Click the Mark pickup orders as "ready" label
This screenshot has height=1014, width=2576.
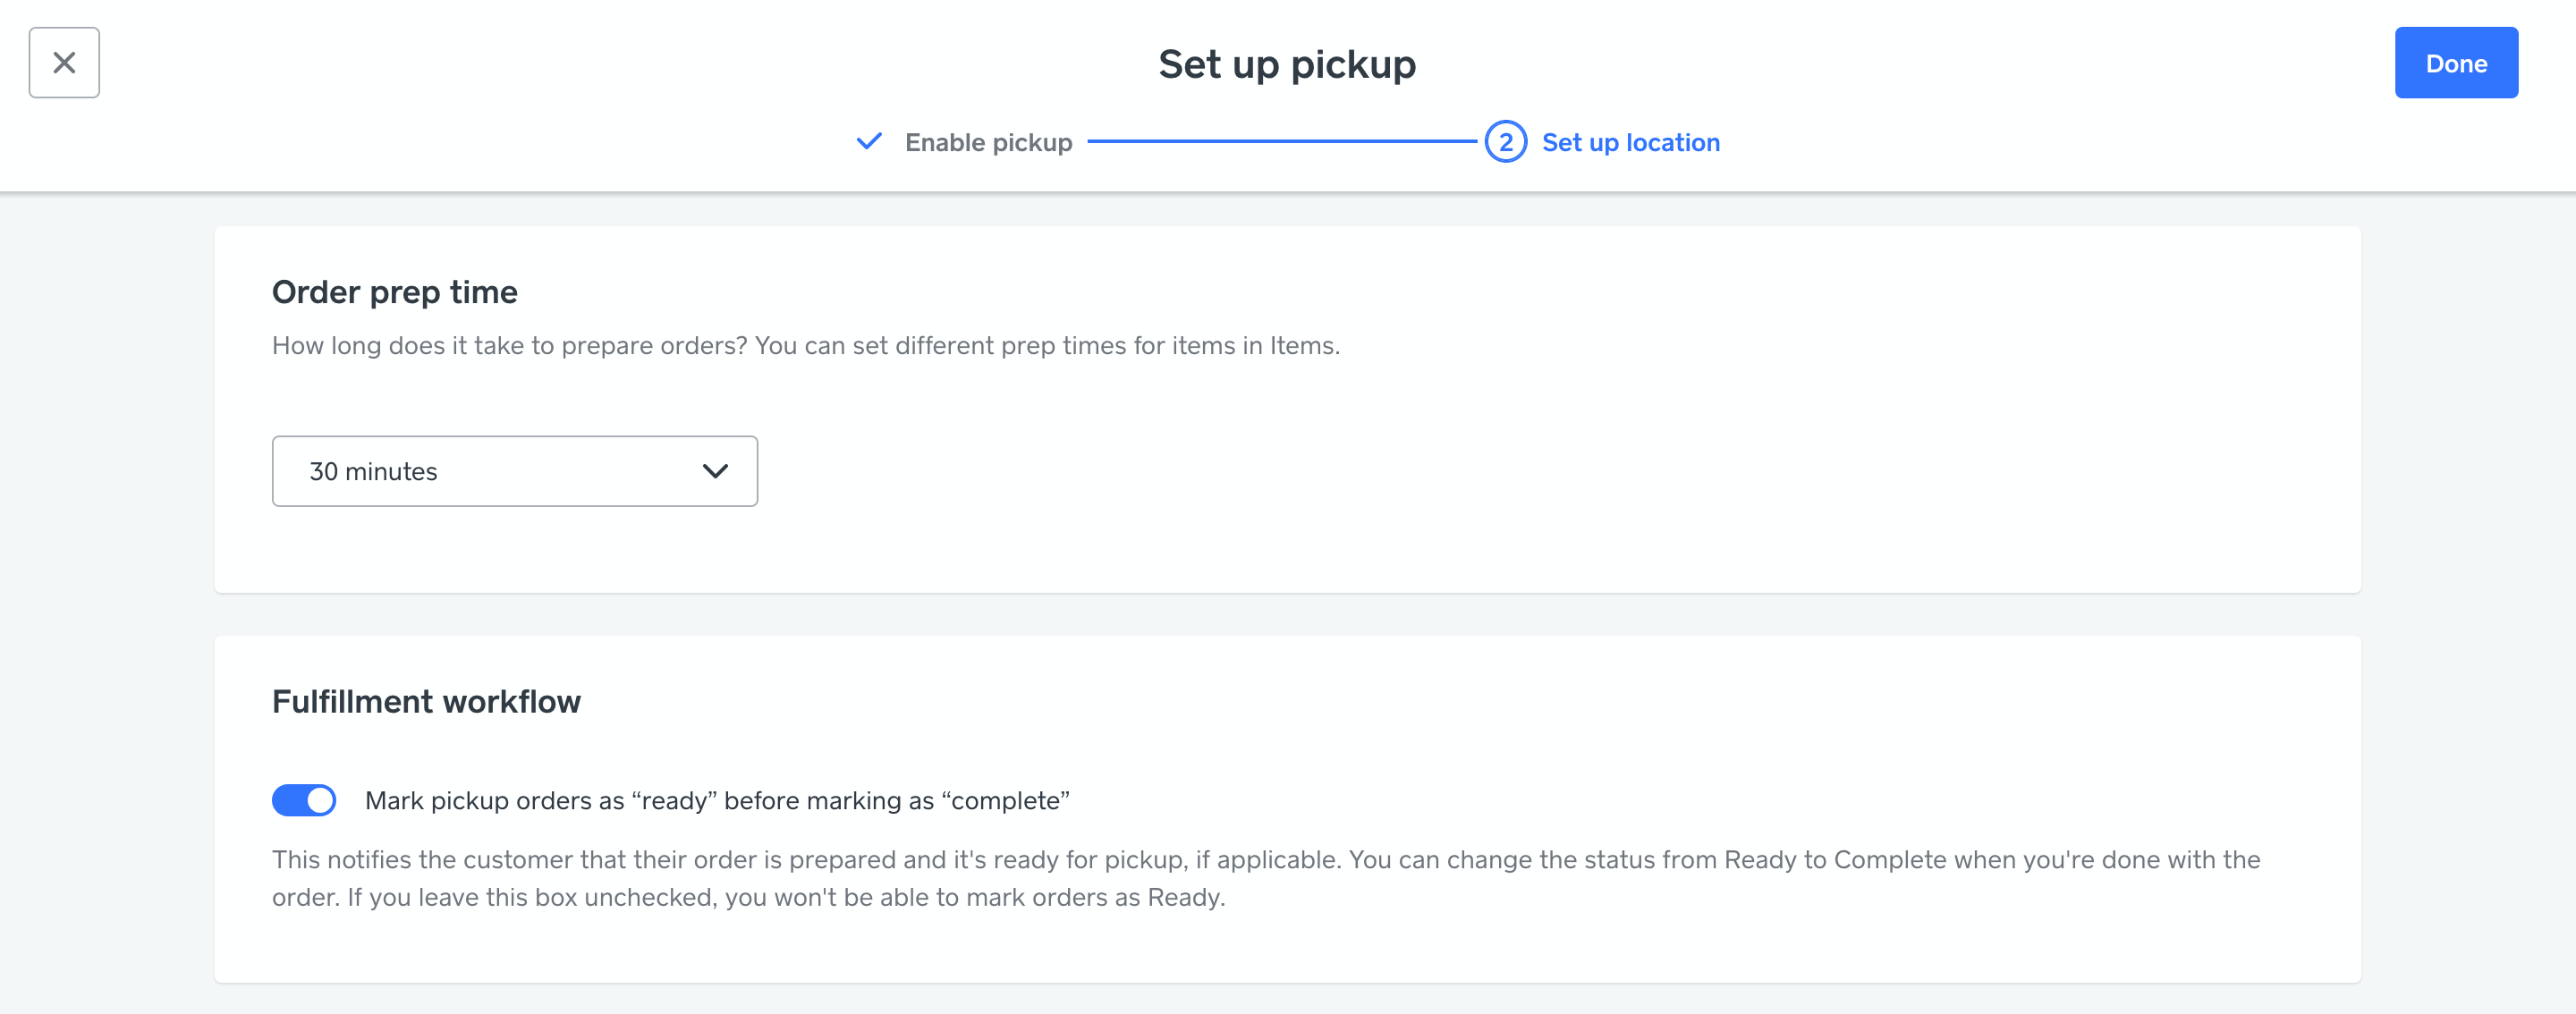tap(716, 801)
